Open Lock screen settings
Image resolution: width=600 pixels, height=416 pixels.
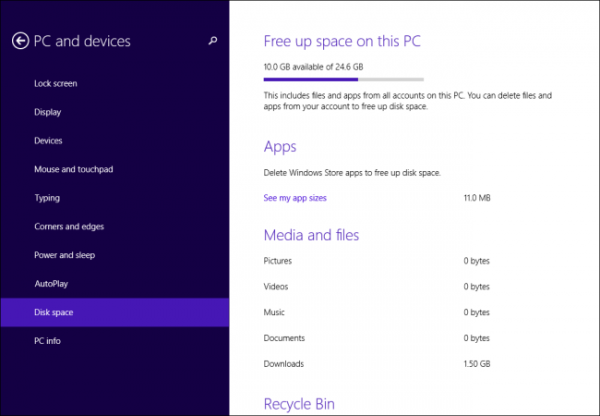click(x=56, y=84)
